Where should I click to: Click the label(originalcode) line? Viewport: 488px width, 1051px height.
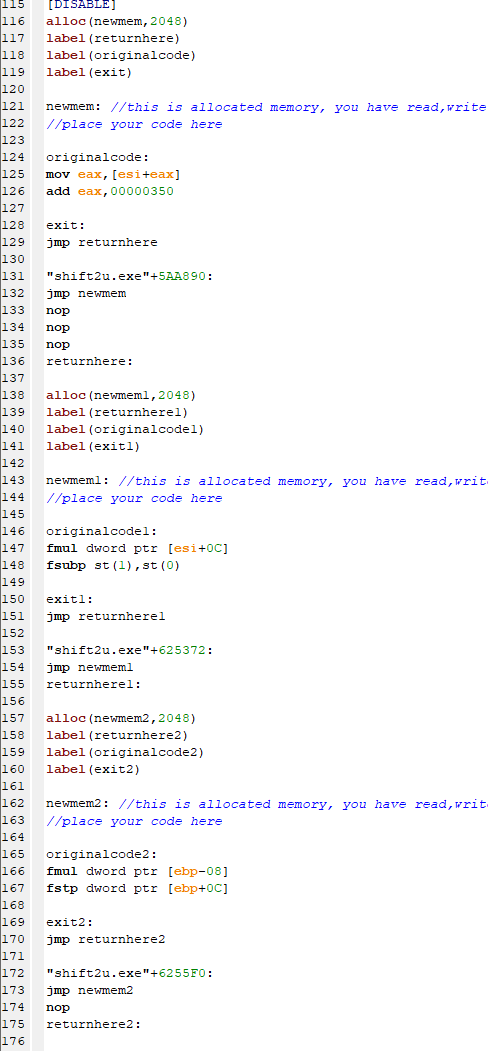coord(121,55)
